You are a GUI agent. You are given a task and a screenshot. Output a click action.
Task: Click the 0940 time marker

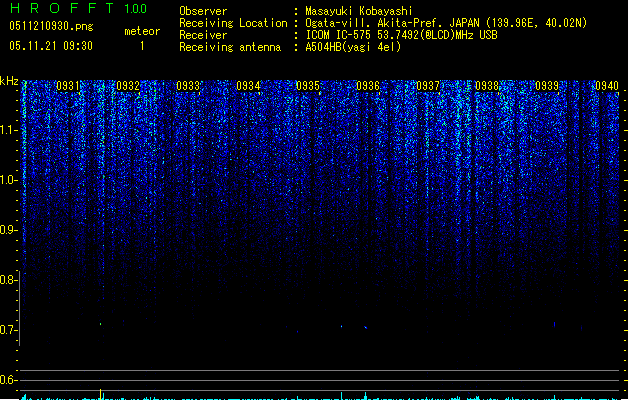coord(607,85)
